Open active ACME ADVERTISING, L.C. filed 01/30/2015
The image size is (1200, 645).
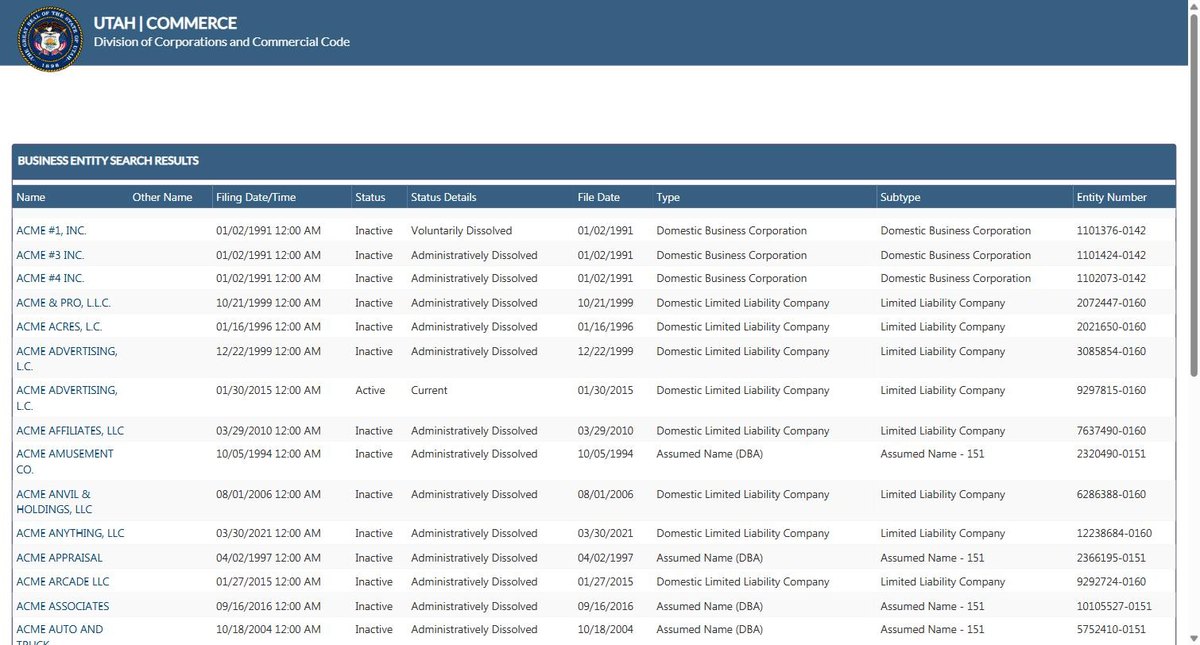coord(67,398)
